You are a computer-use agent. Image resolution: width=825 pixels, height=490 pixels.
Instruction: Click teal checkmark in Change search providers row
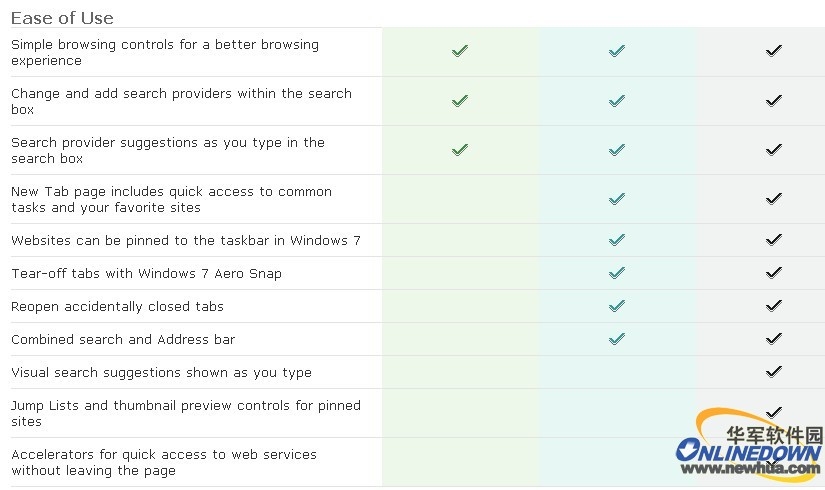click(x=617, y=101)
